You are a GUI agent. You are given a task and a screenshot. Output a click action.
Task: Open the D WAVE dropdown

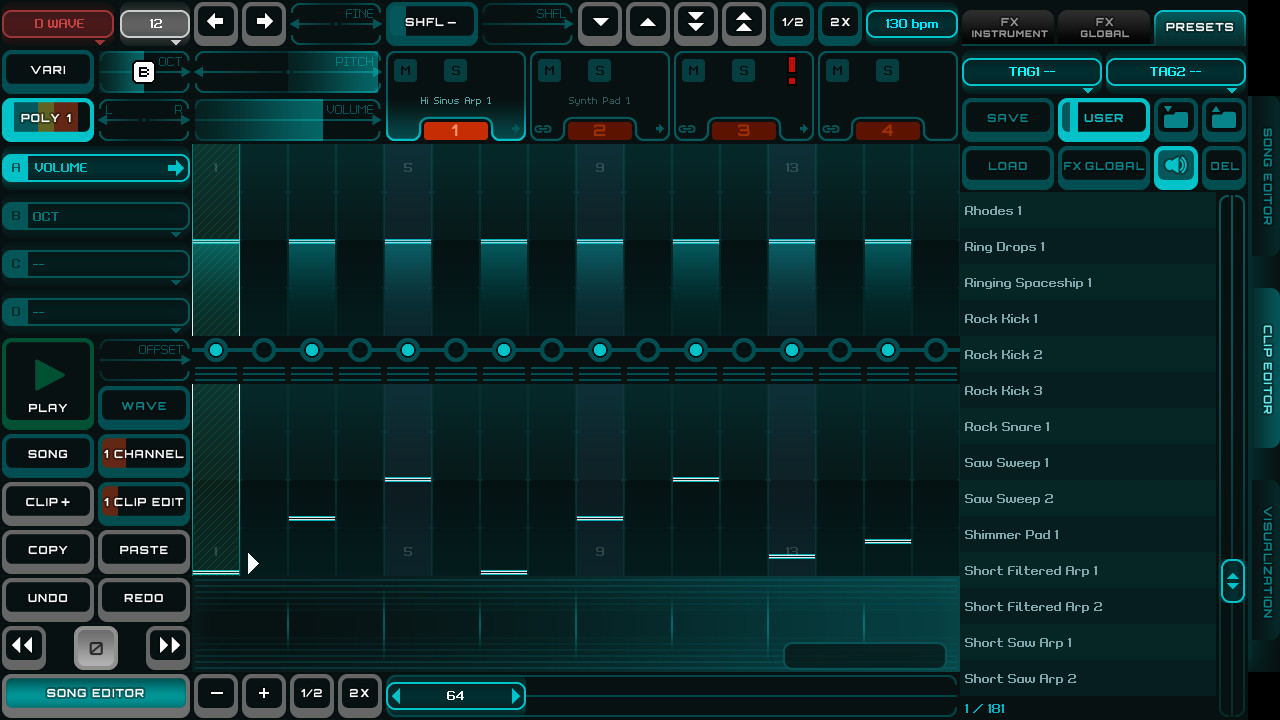(57, 22)
